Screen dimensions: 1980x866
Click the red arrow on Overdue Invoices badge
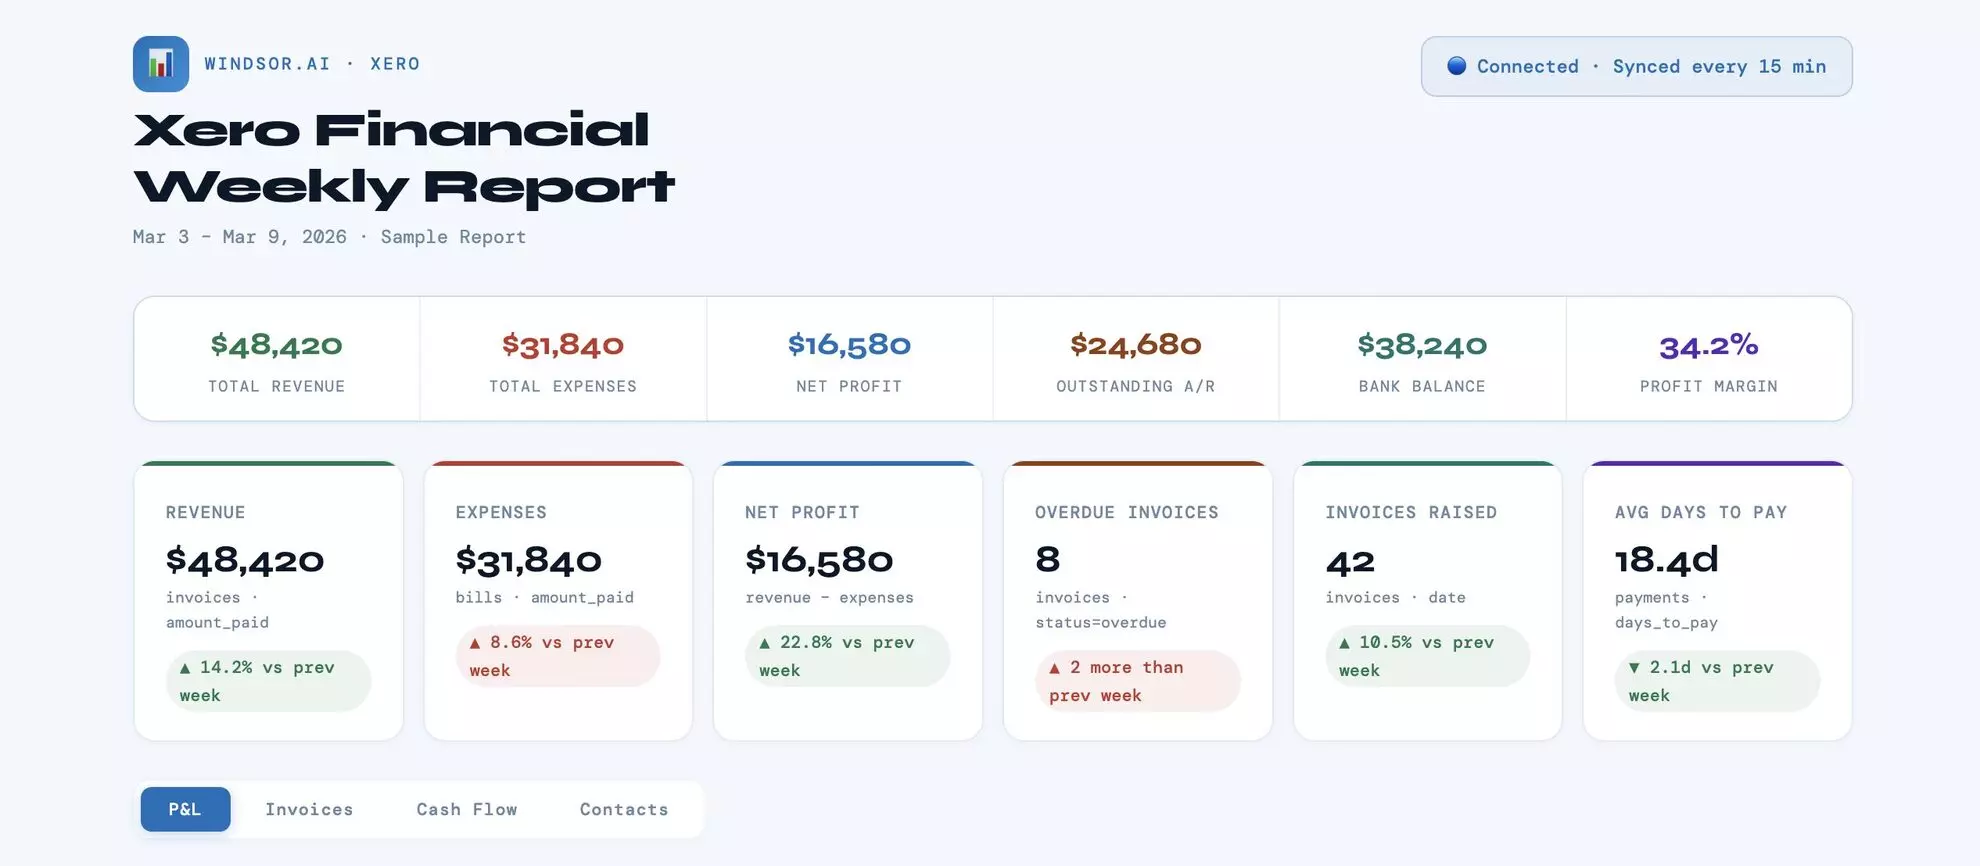click(x=1053, y=667)
